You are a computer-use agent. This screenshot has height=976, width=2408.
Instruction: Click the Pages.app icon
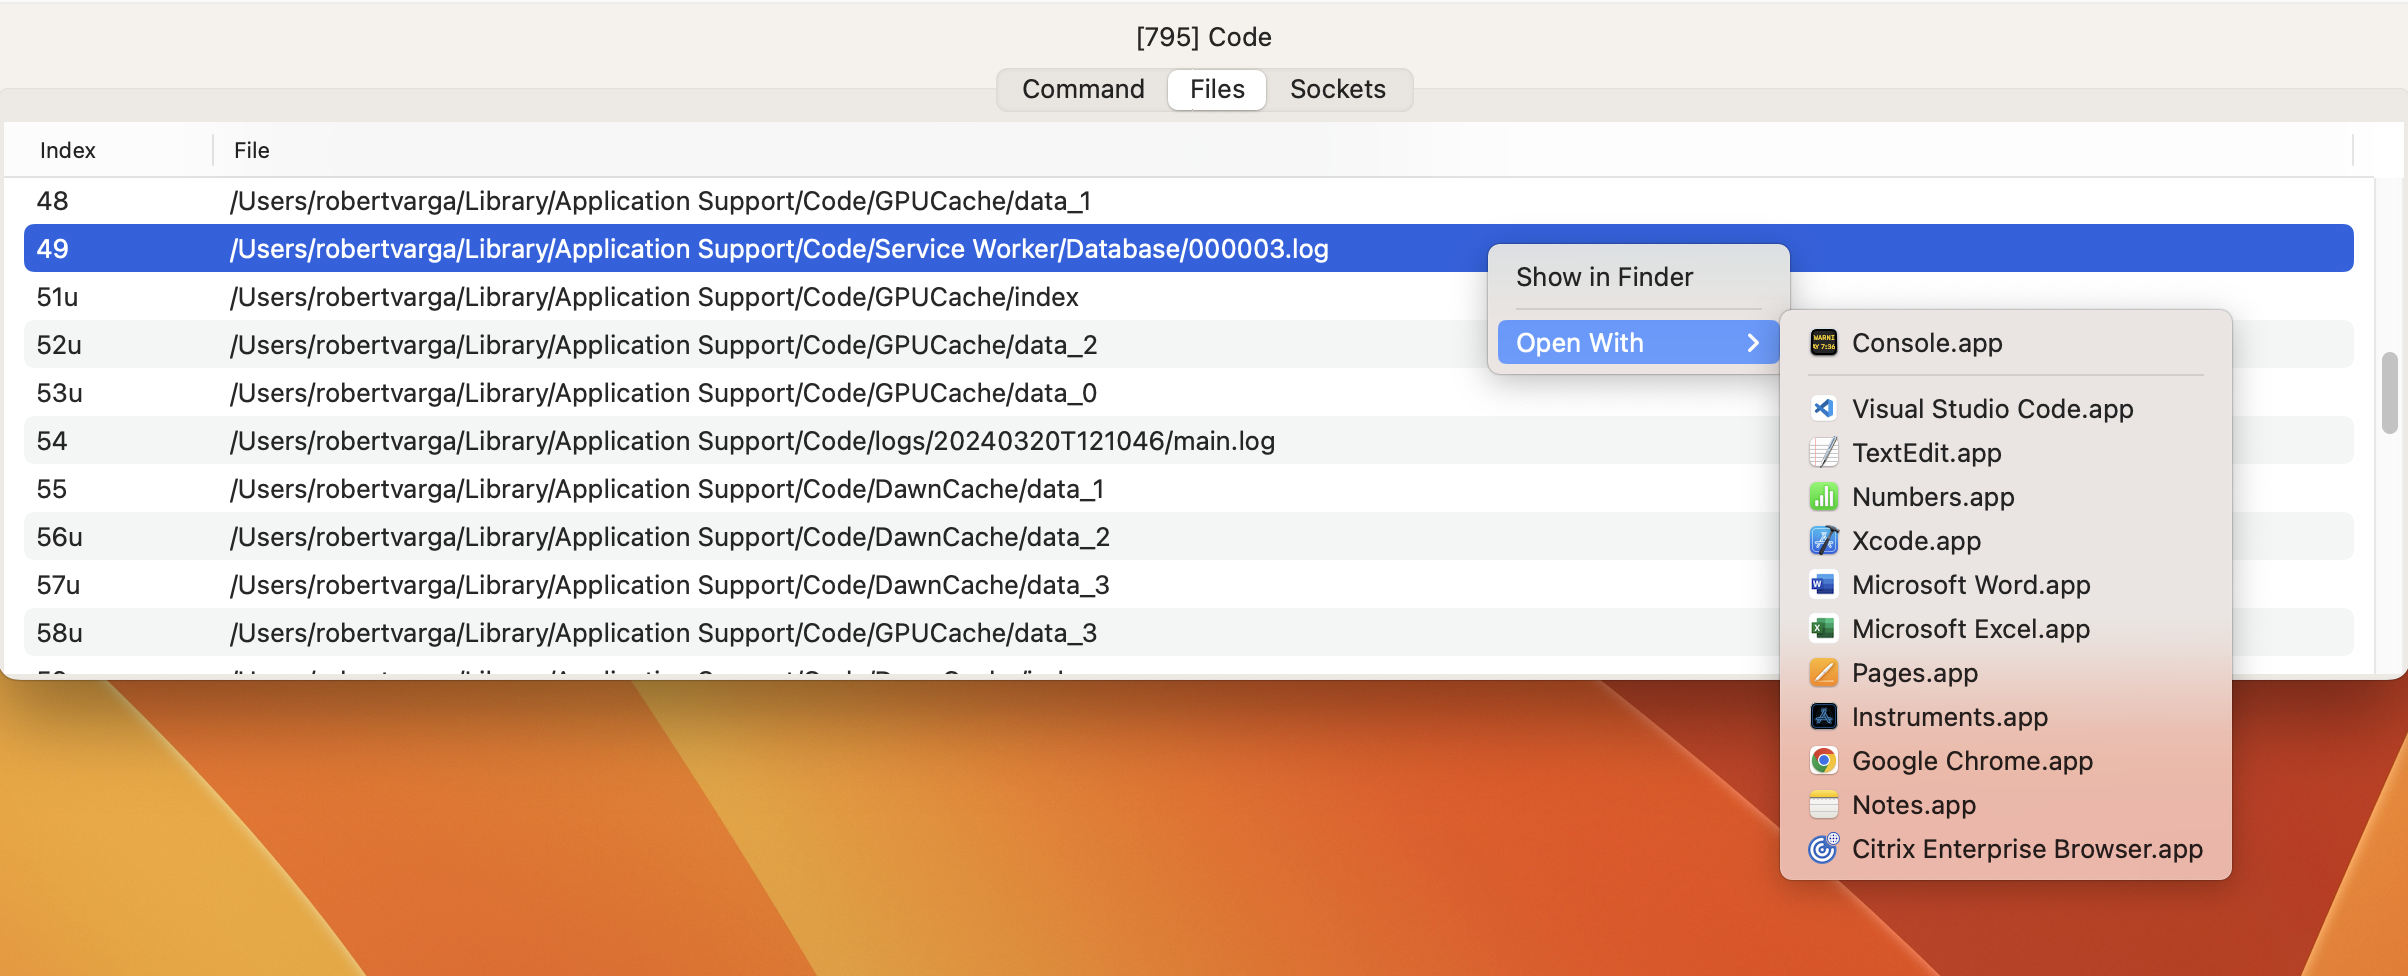pos(1823,672)
